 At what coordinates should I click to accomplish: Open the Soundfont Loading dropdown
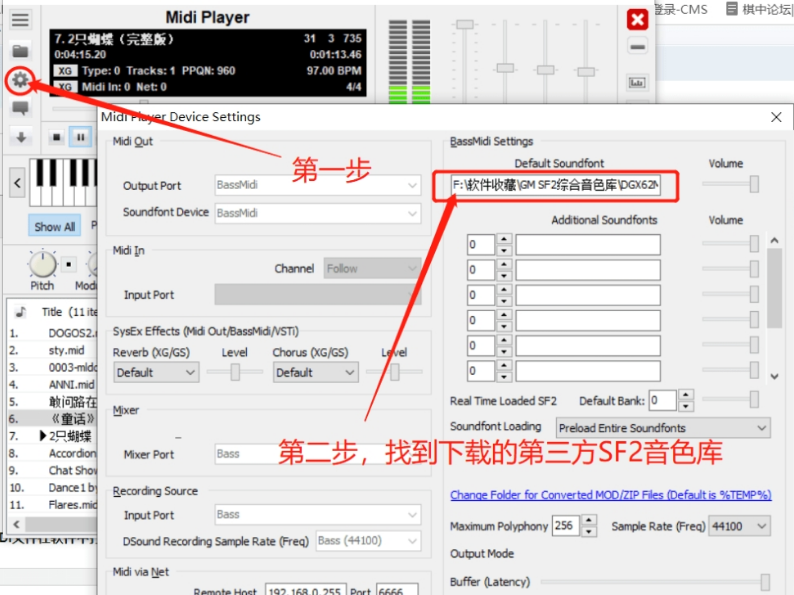point(663,428)
